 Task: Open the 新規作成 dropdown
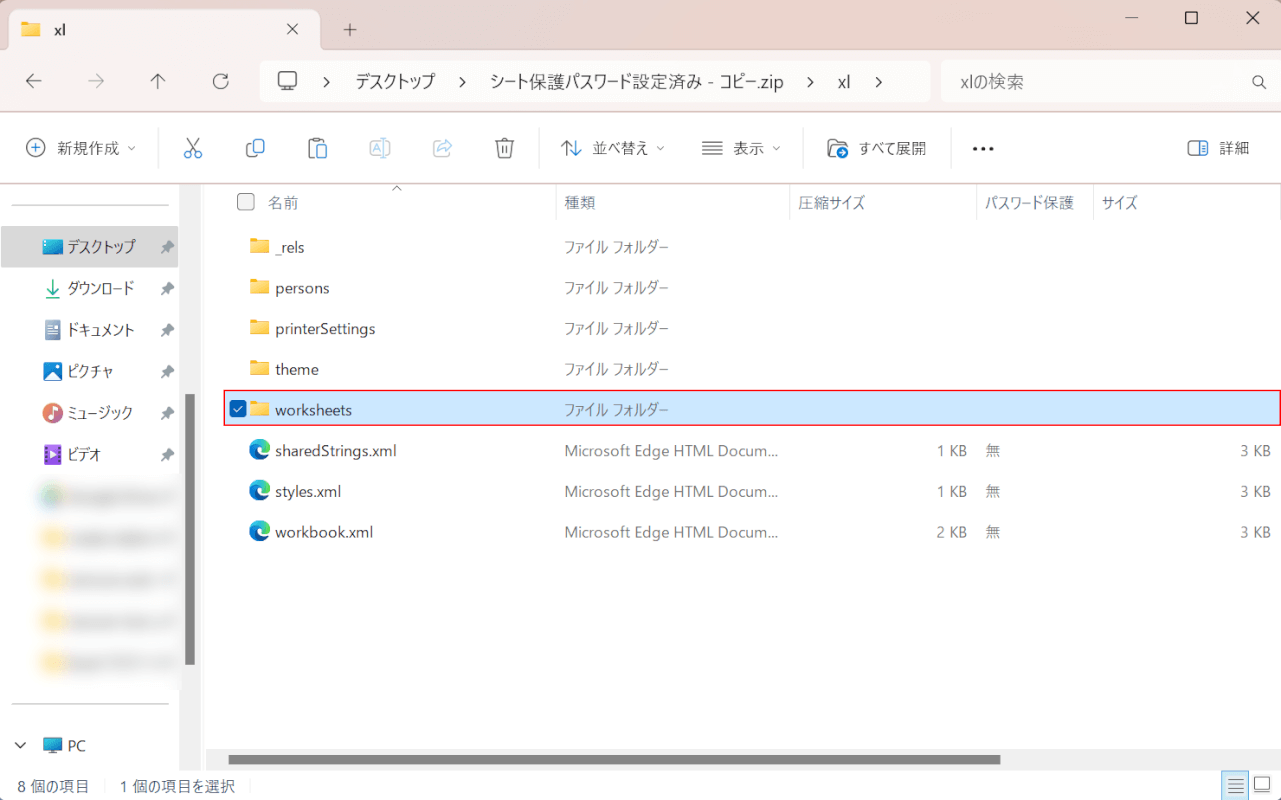pos(79,148)
